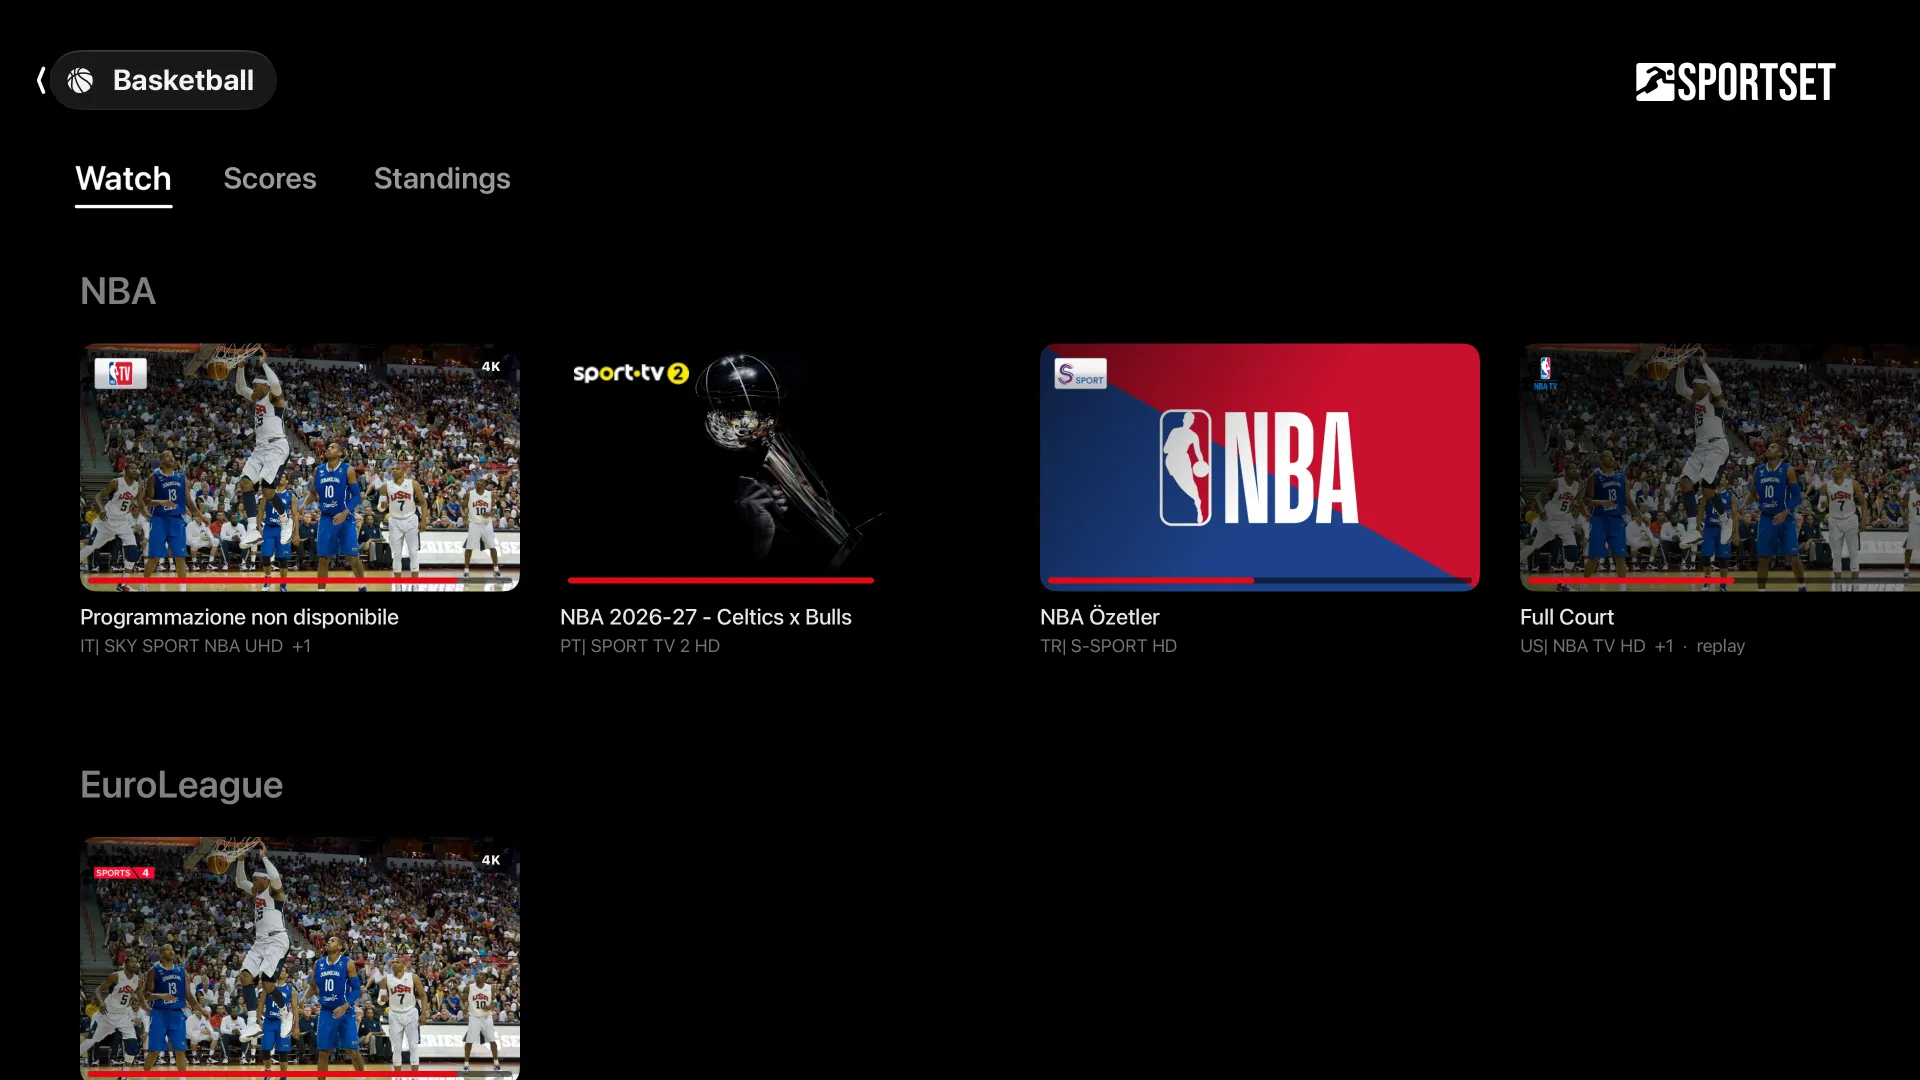
Task: Open the NBA Özetler thumbnail
Action: 1260,467
